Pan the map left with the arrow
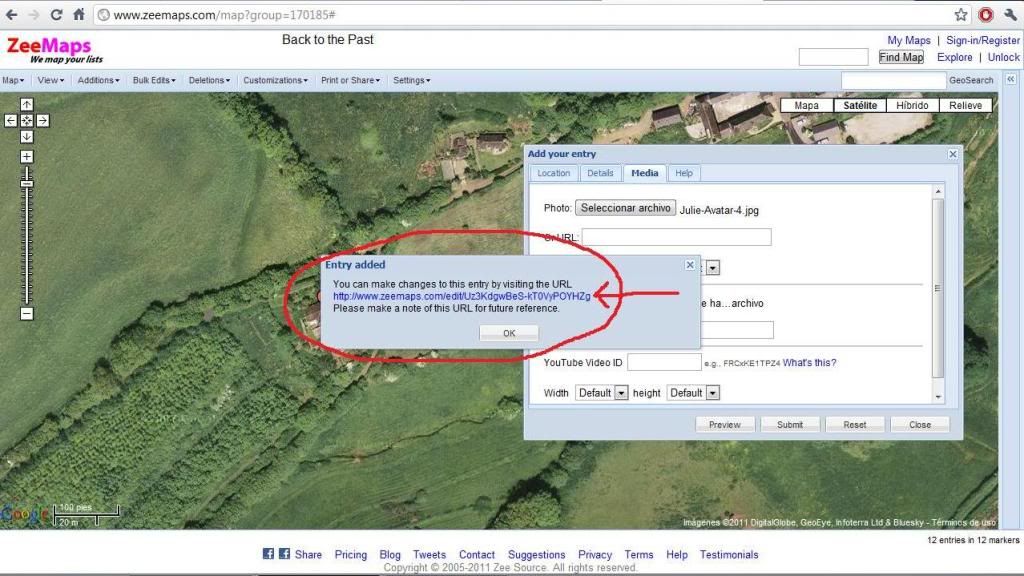Image resolution: width=1024 pixels, height=576 pixels. 11,120
